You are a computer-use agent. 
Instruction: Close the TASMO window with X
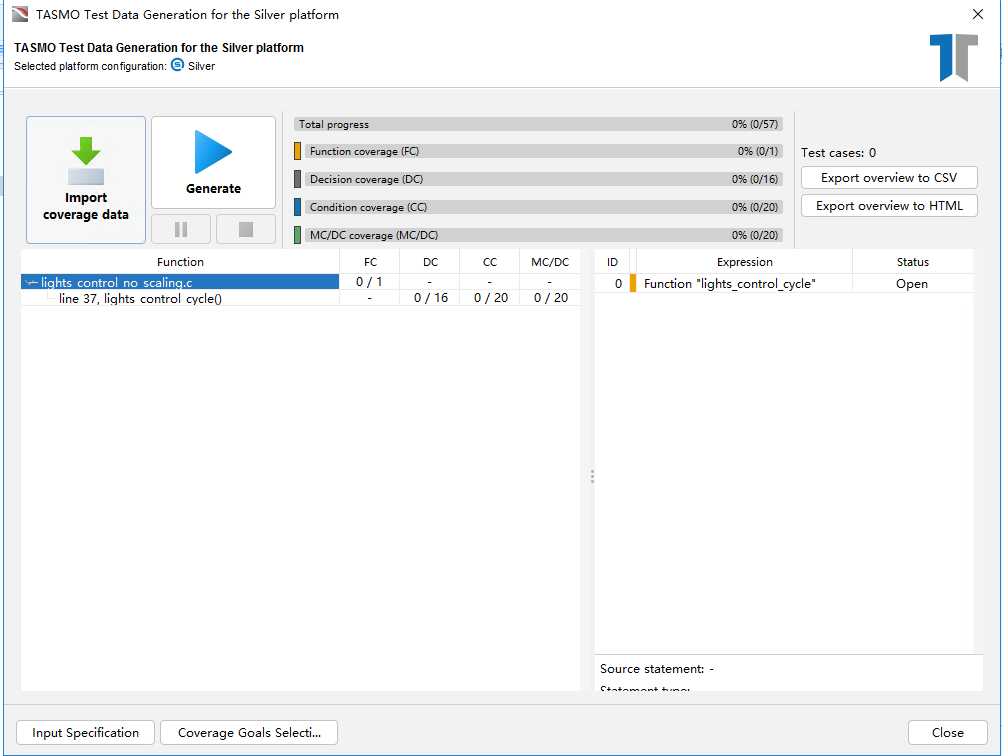978,14
